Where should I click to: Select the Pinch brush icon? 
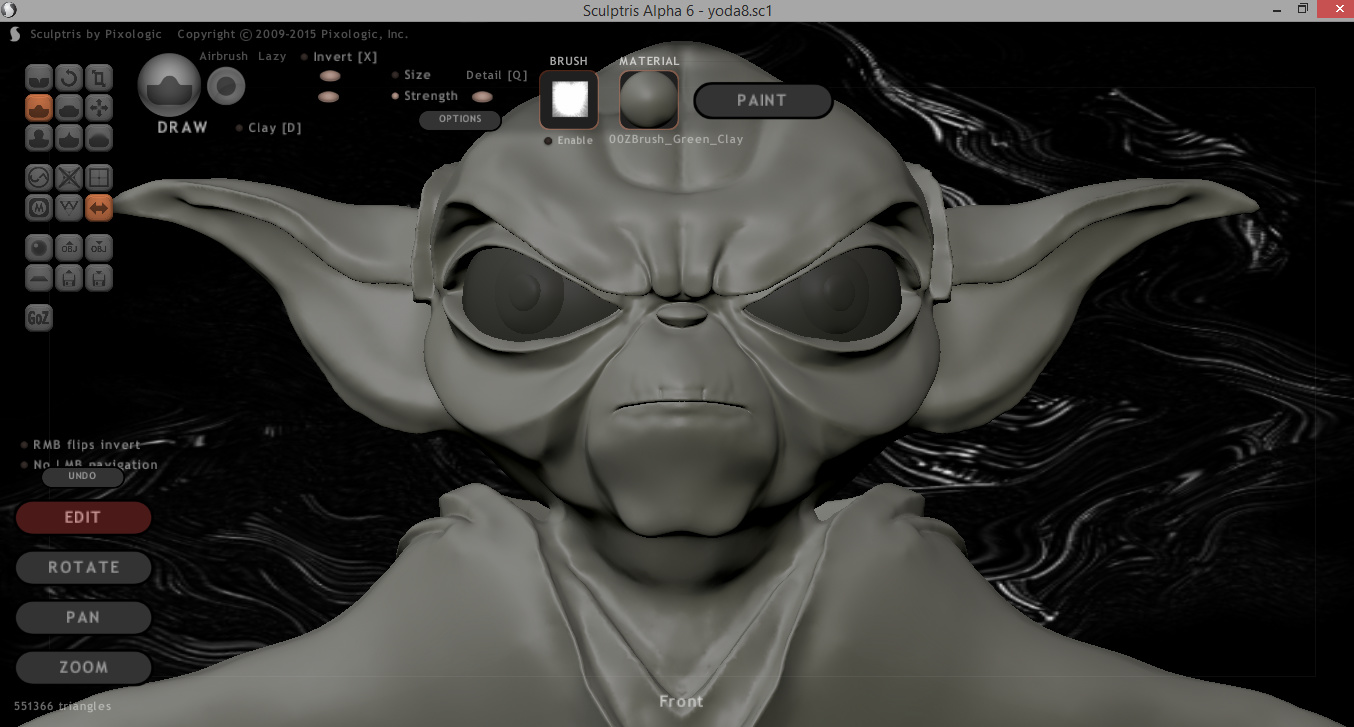point(69,137)
